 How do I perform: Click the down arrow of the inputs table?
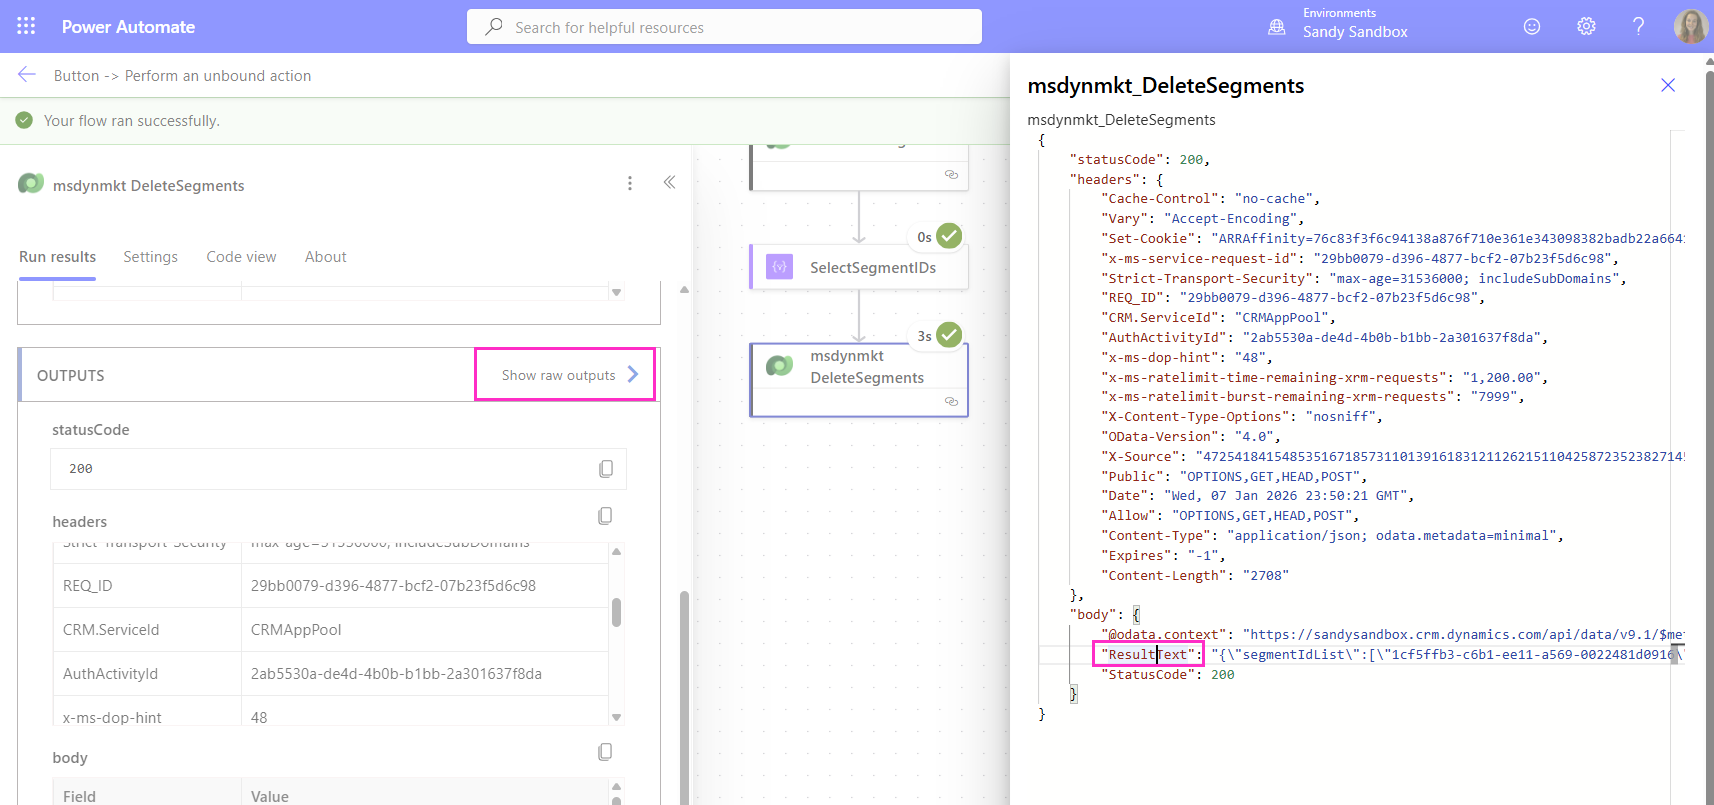click(x=616, y=292)
